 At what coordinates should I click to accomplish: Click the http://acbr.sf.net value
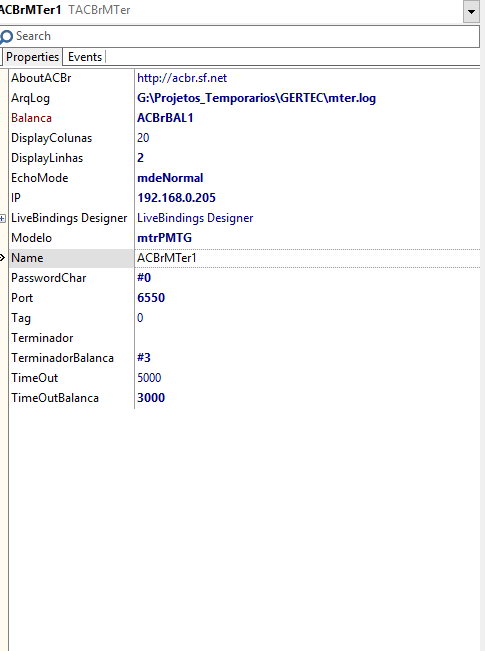coord(182,78)
